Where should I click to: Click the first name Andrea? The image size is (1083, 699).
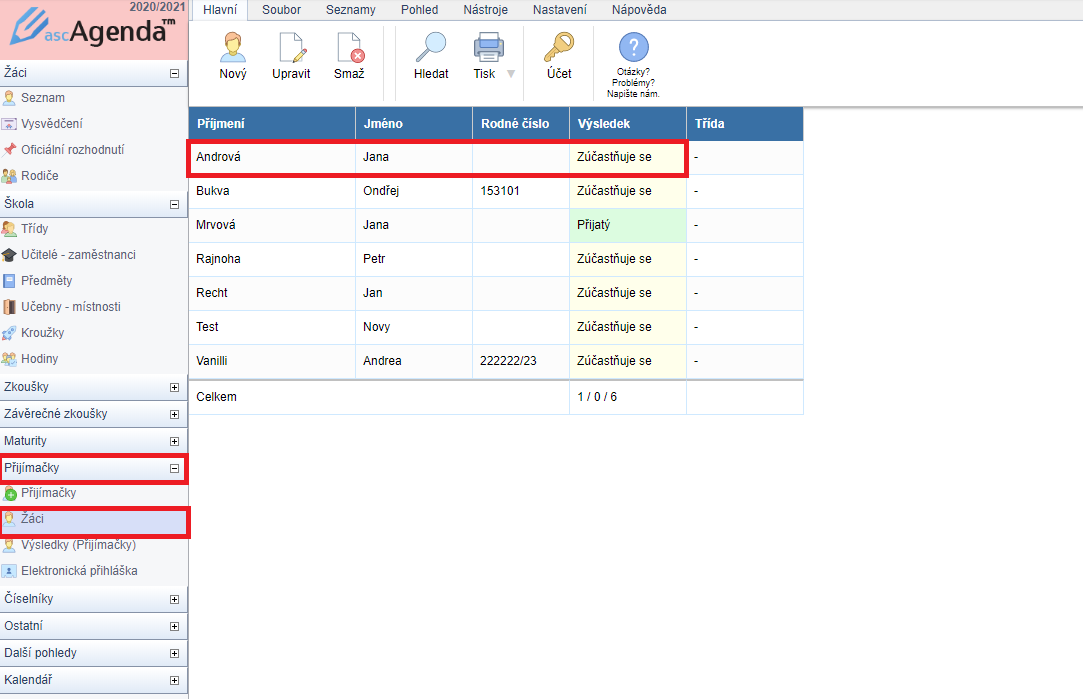tap(382, 361)
